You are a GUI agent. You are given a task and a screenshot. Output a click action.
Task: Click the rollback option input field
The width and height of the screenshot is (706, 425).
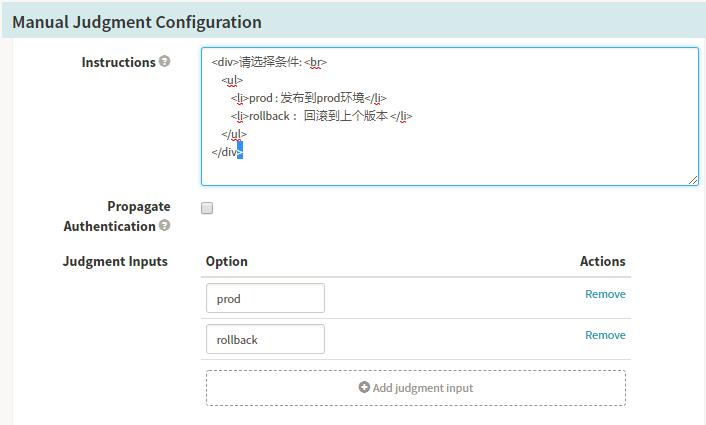pos(265,339)
